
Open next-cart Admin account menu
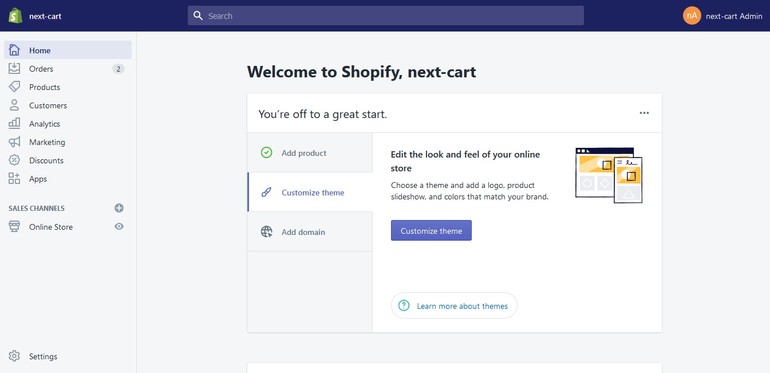click(x=722, y=16)
